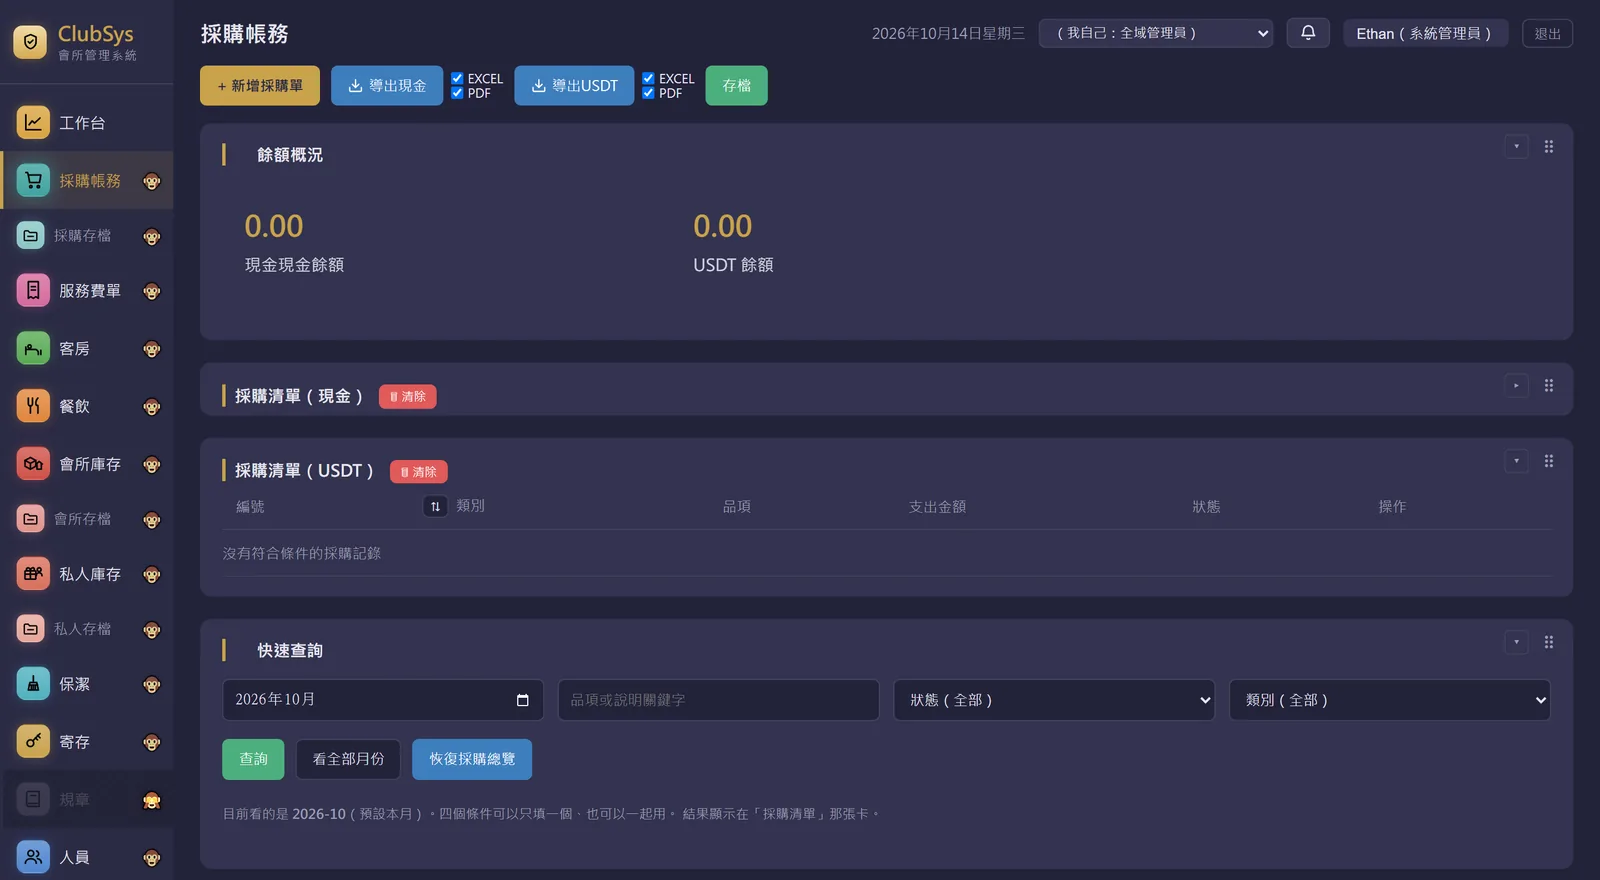Click the drag handle of 採購清單 (USDT) panel
1600x880 pixels.
point(1549,461)
